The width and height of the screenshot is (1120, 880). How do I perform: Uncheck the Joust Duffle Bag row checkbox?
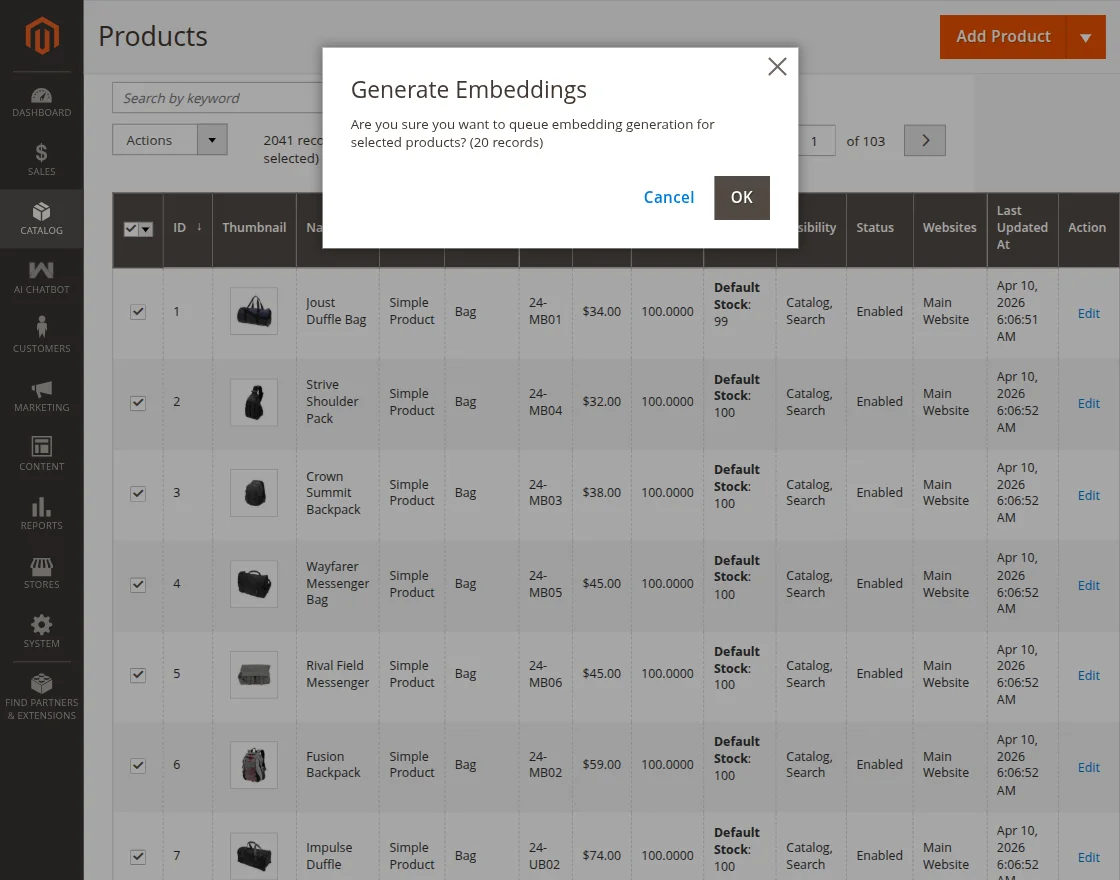(x=138, y=312)
